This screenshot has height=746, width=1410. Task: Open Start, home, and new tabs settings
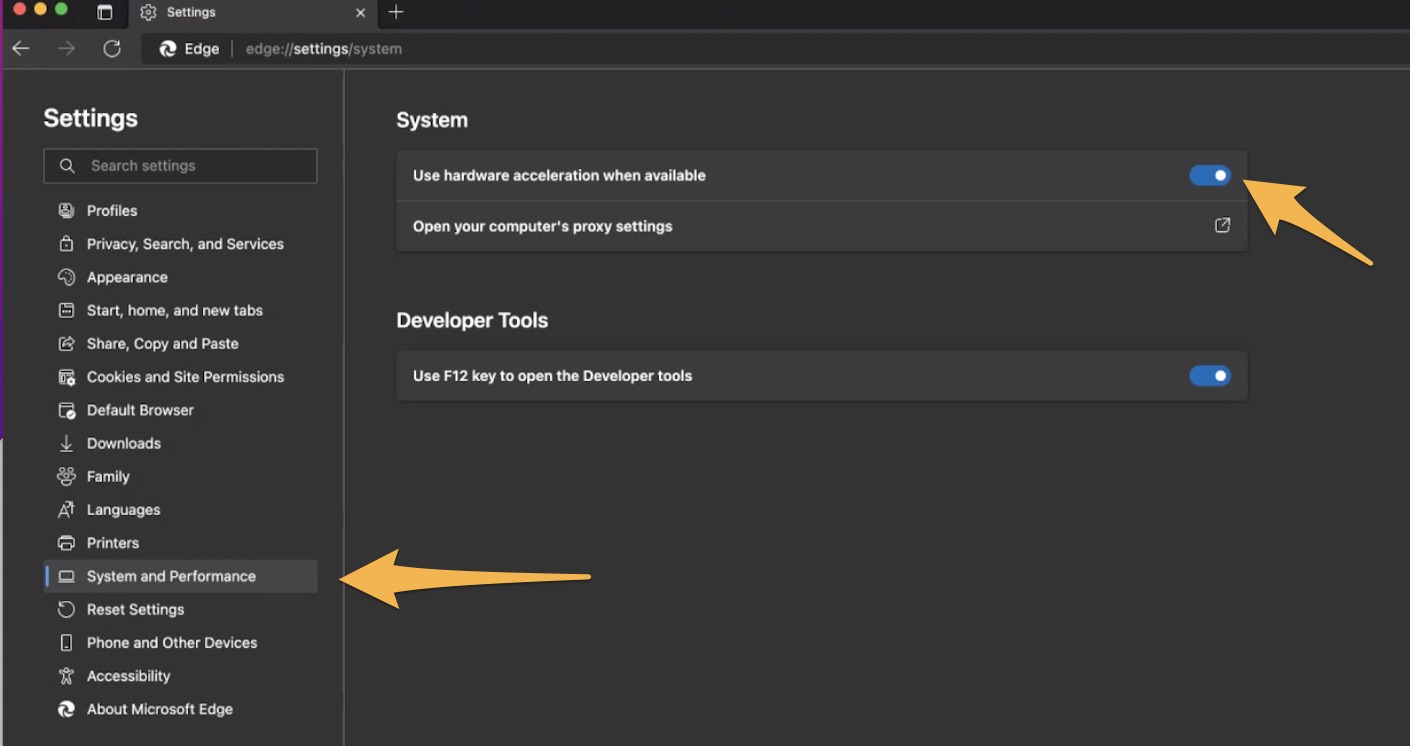[x=181, y=310]
